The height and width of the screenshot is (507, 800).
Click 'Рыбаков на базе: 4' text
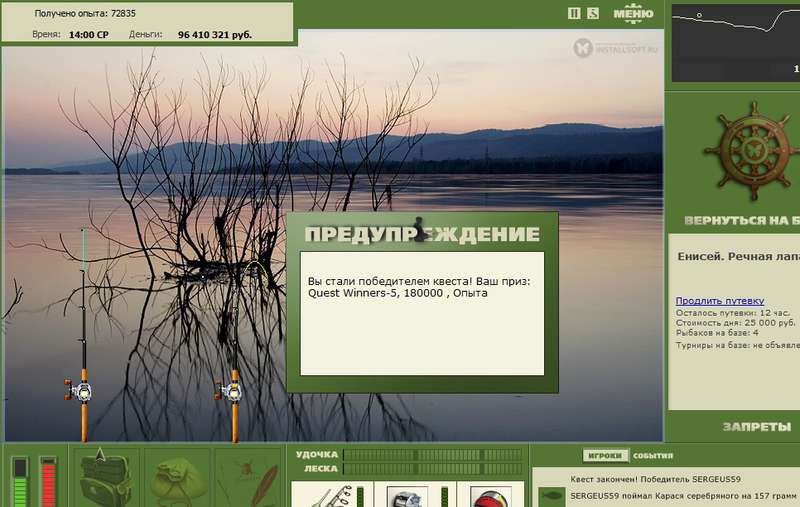[717, 333]
